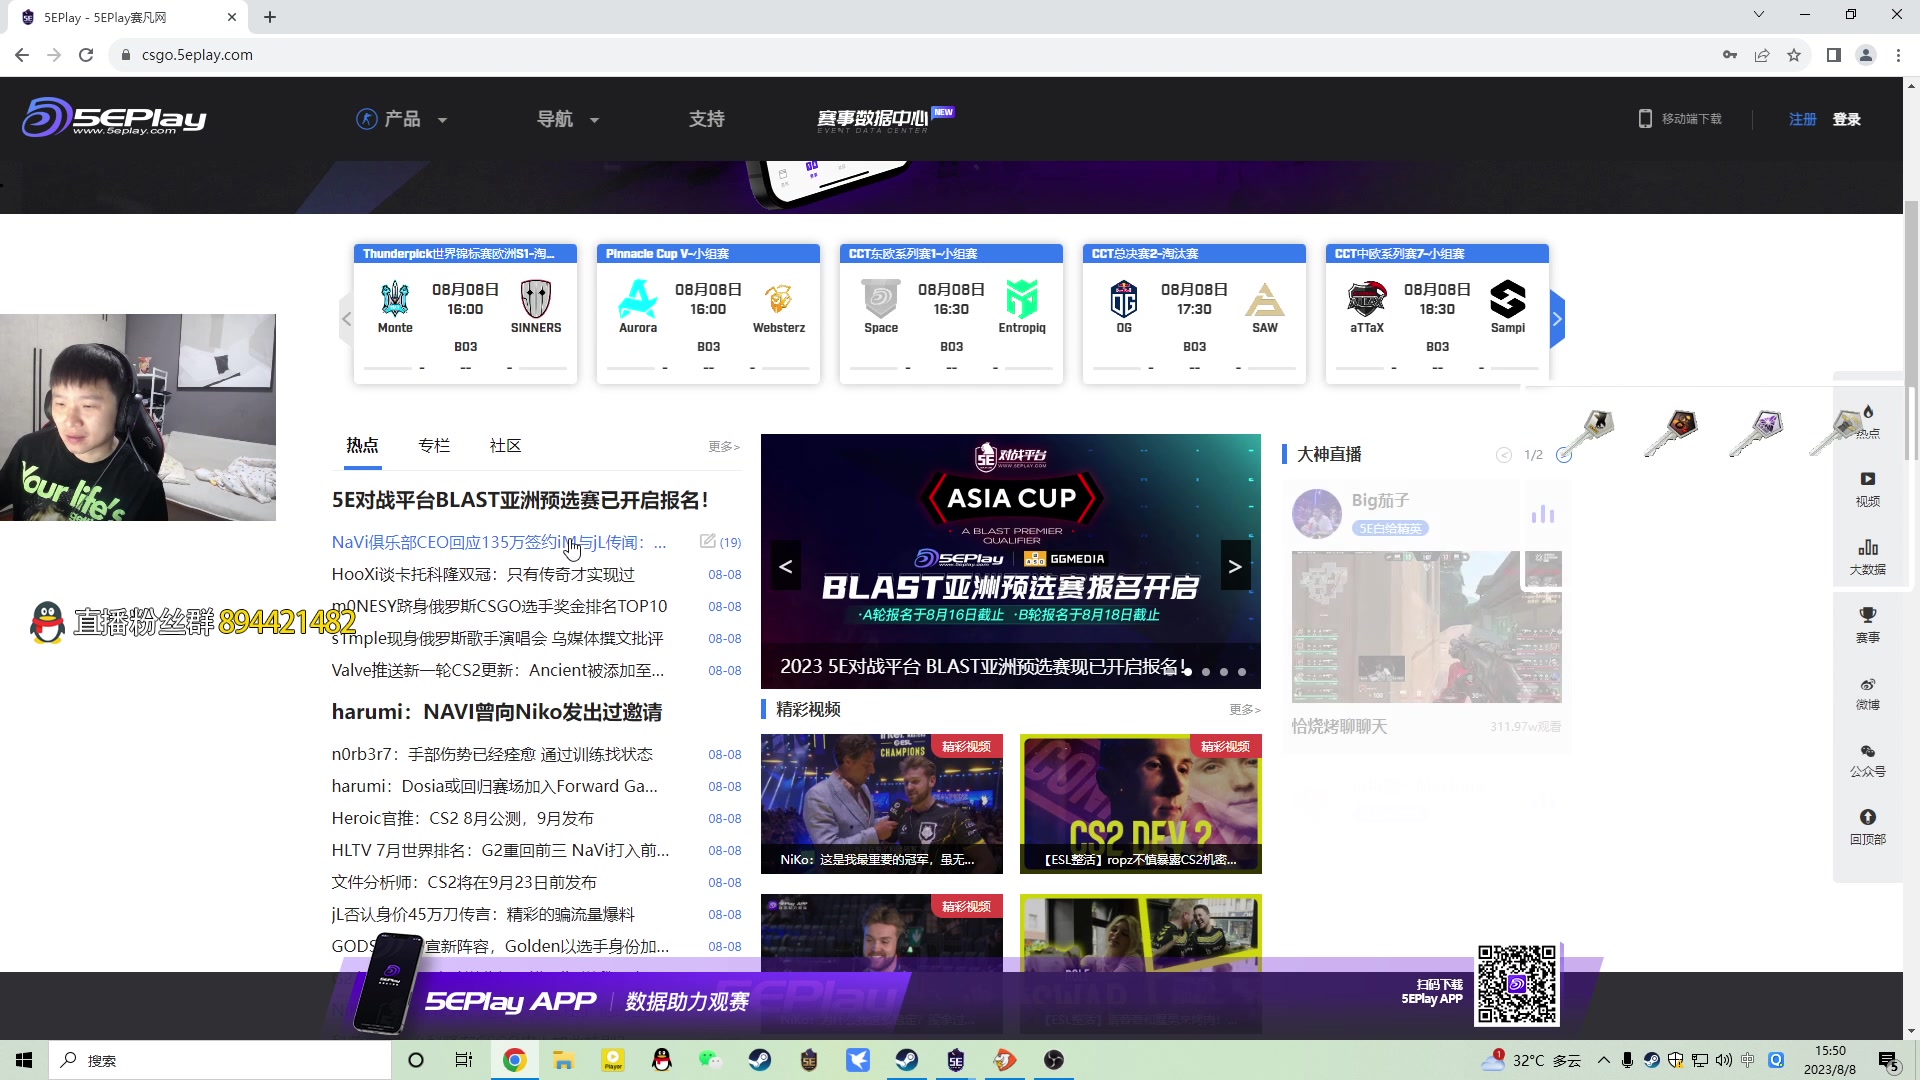Go to previous banner slide with left arrow
Viewport: 1920px width, 1080px height.
(x=786, y=566)
